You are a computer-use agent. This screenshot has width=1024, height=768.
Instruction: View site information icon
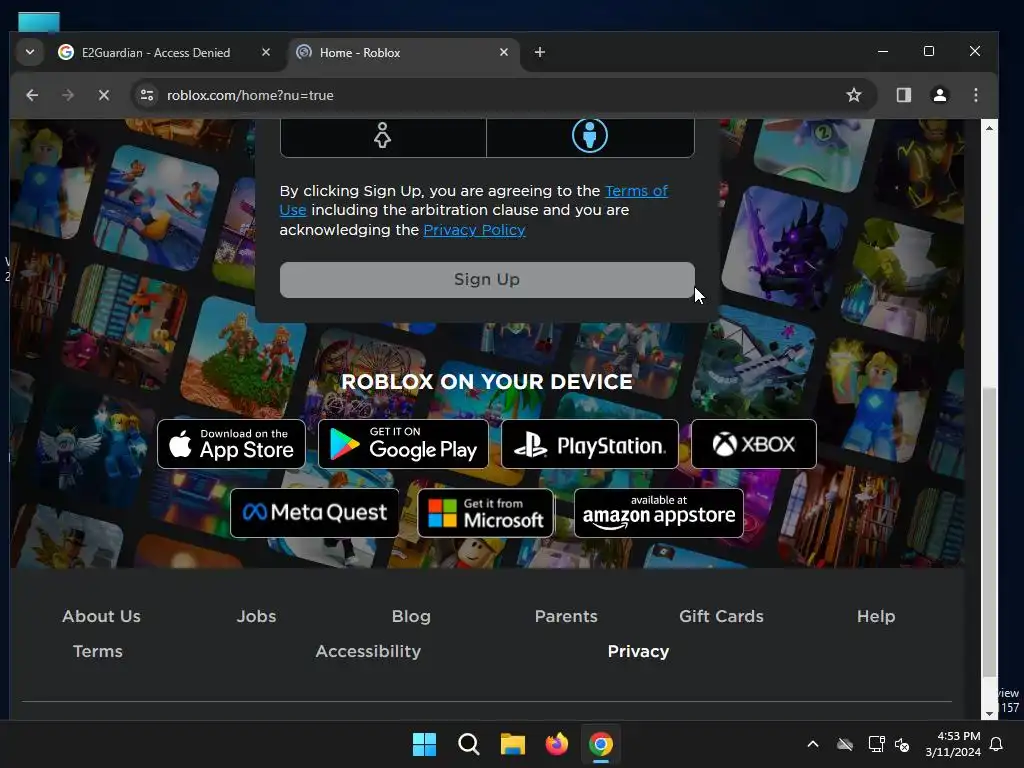click(147, 95)
